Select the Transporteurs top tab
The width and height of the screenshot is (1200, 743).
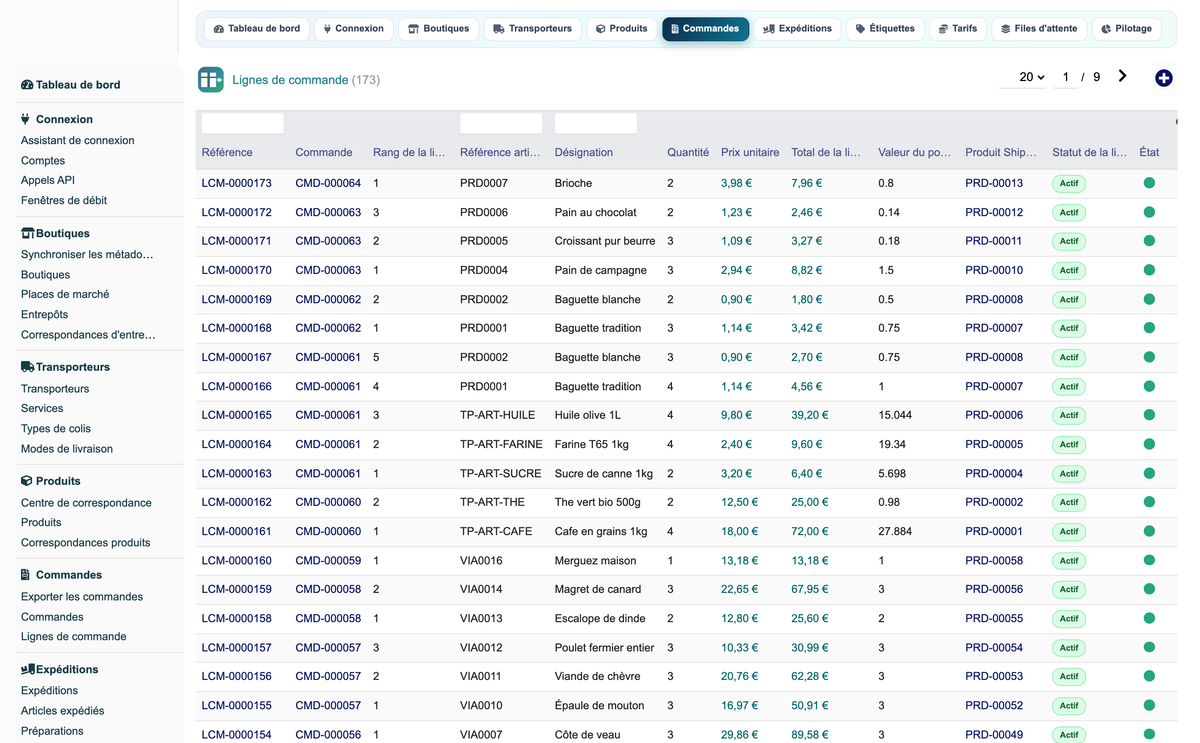533,29
